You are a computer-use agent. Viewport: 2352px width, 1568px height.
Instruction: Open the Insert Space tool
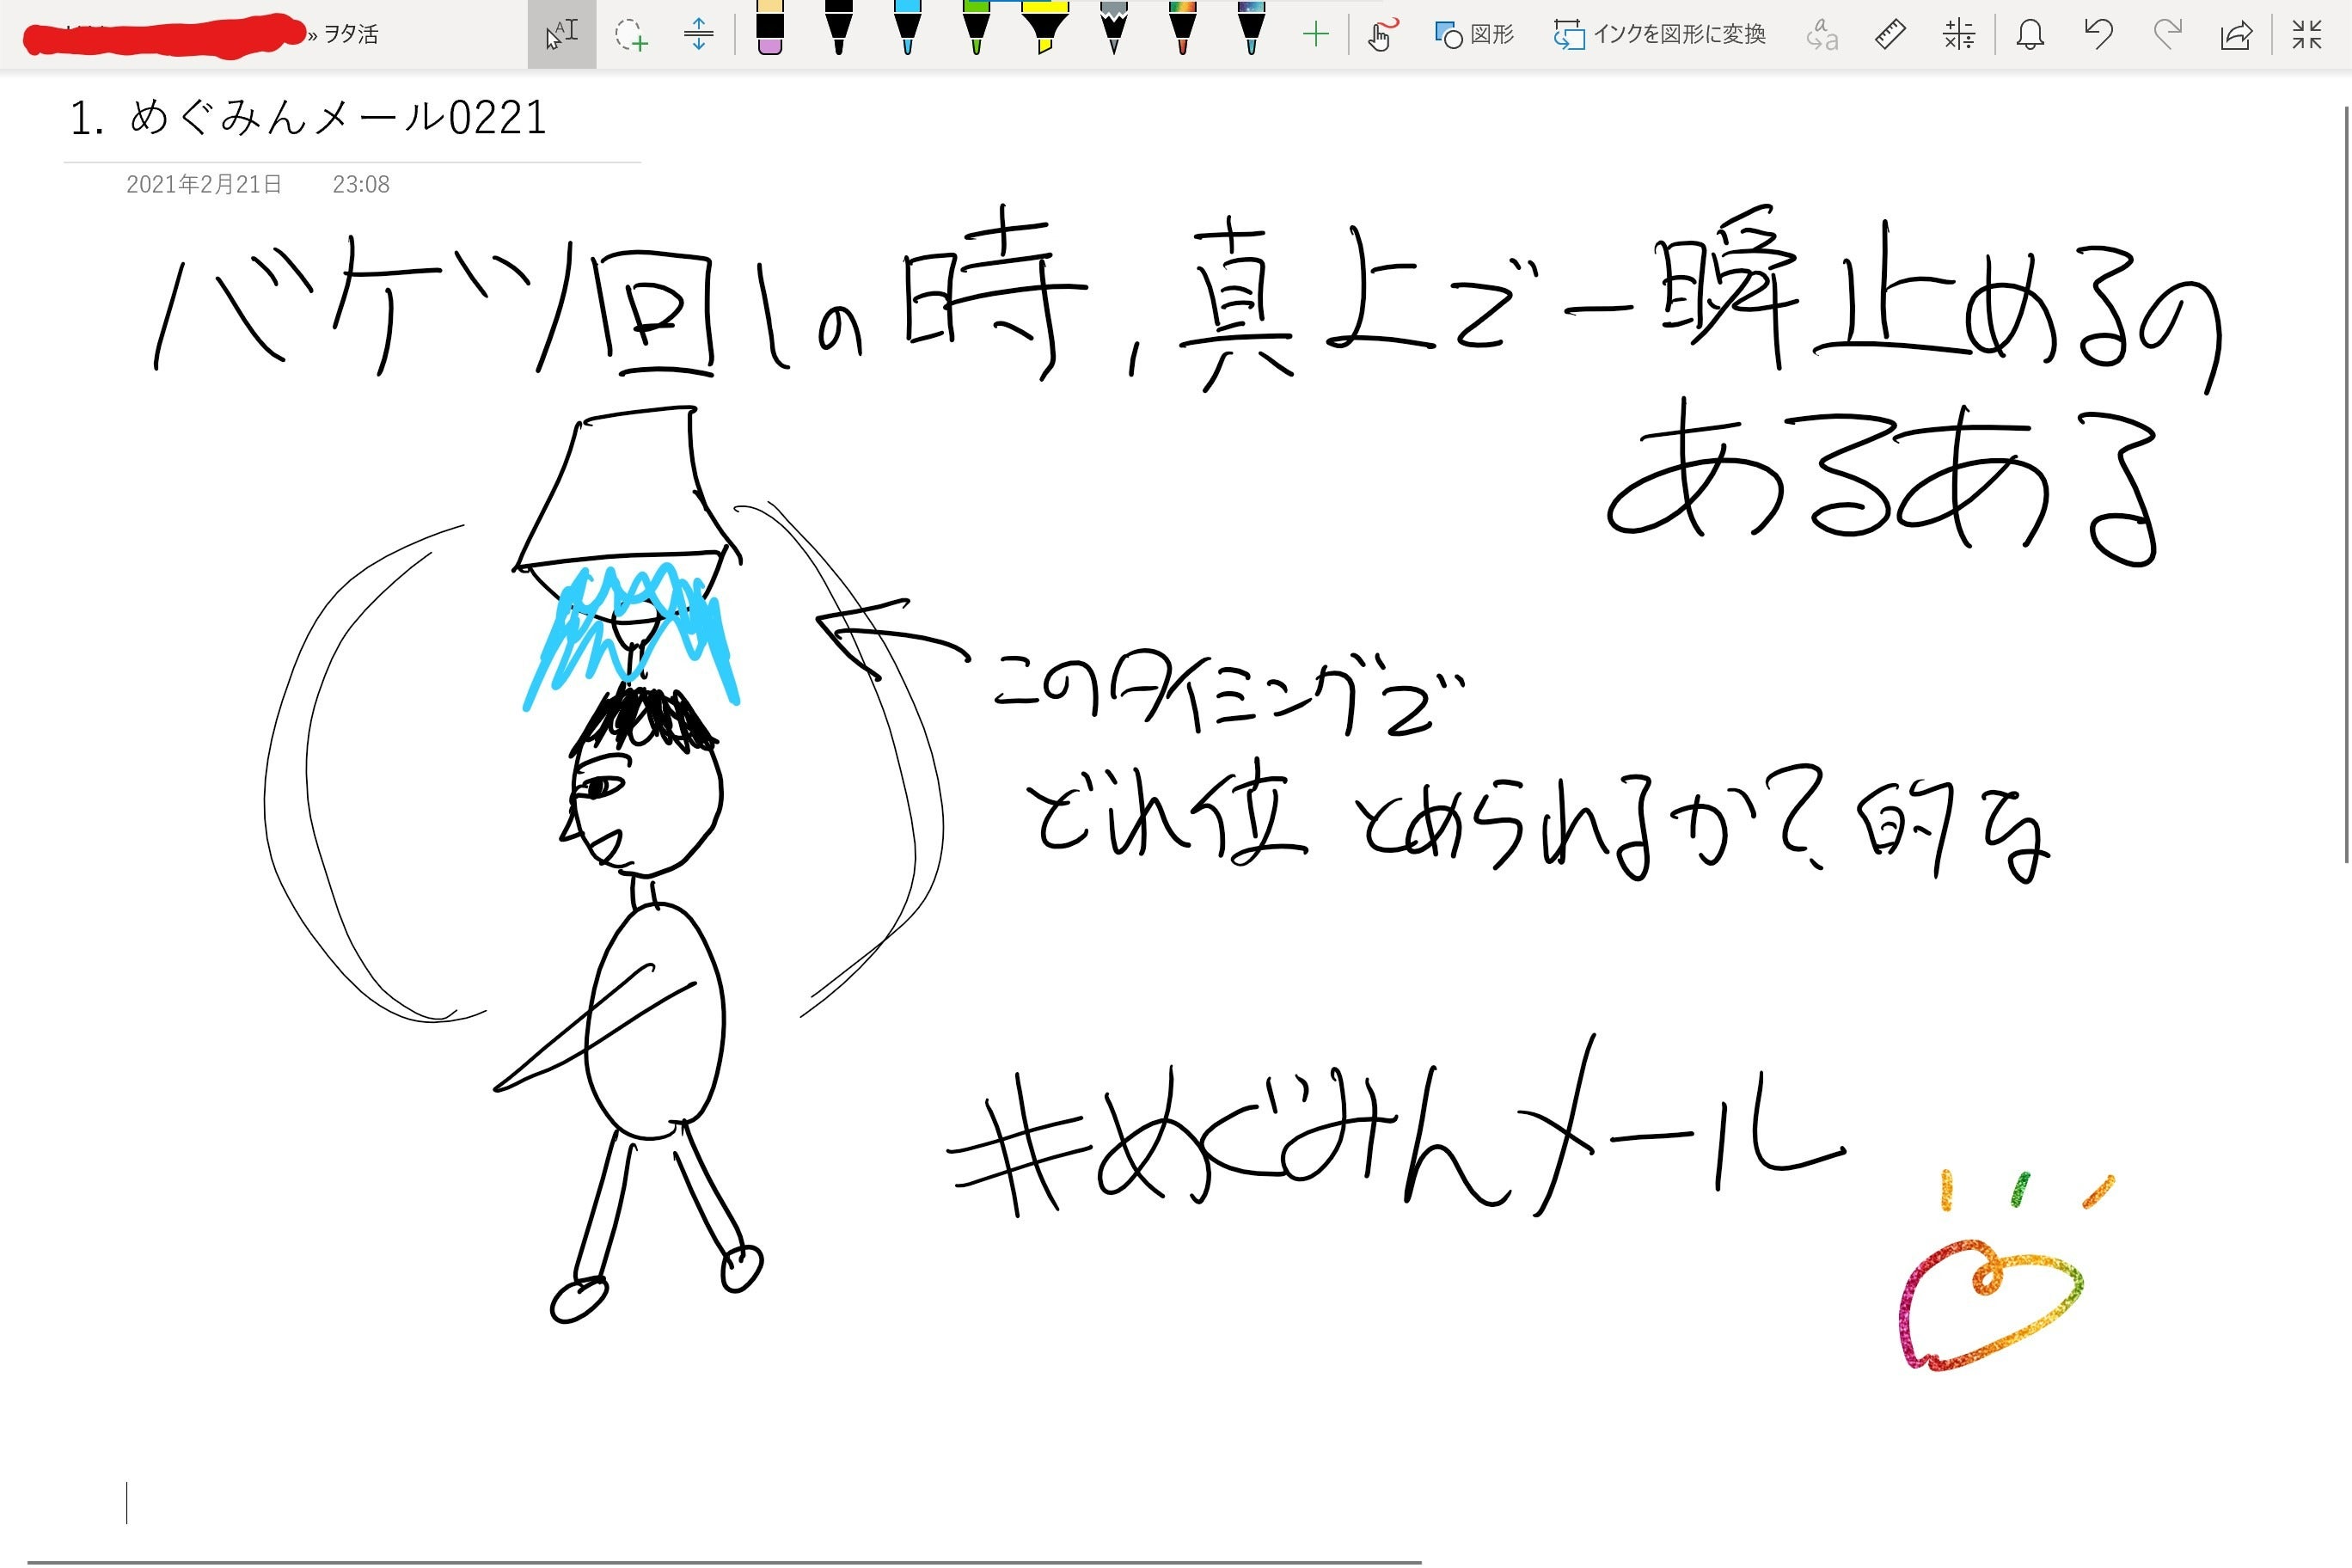coord(698,35)
